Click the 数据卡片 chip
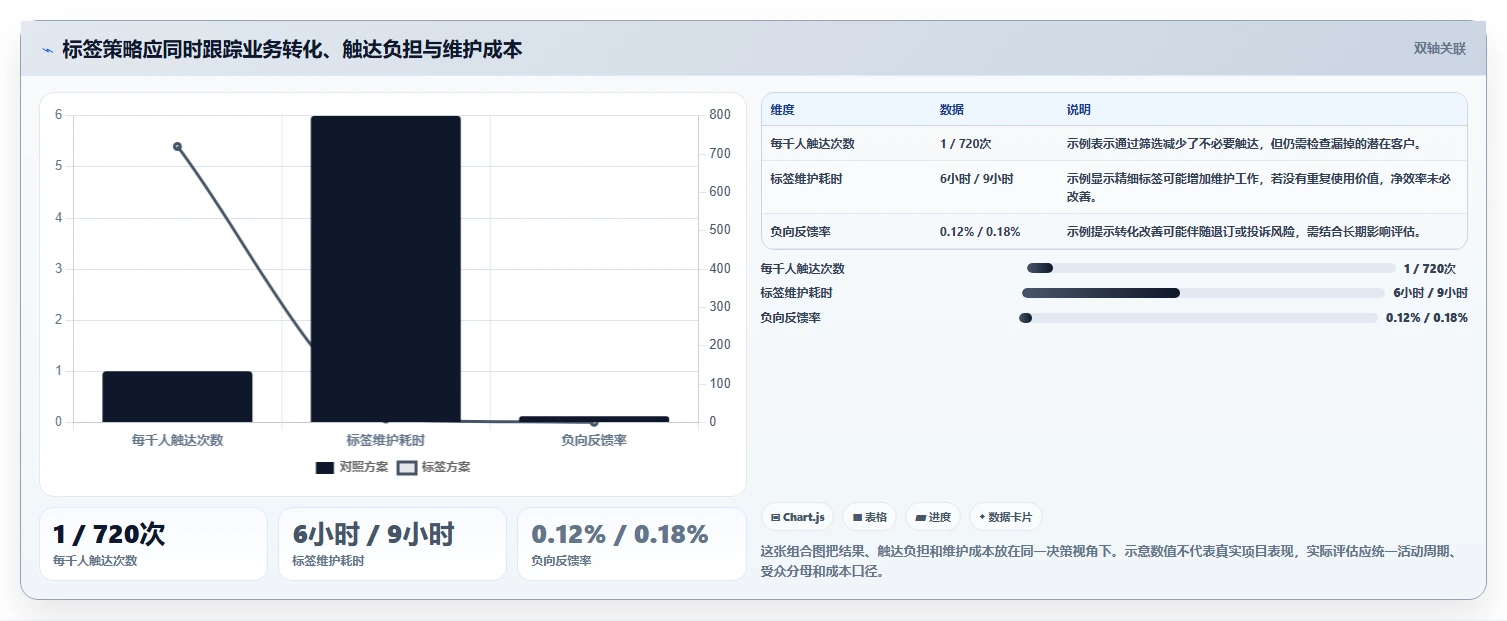 coord(1006,517)
